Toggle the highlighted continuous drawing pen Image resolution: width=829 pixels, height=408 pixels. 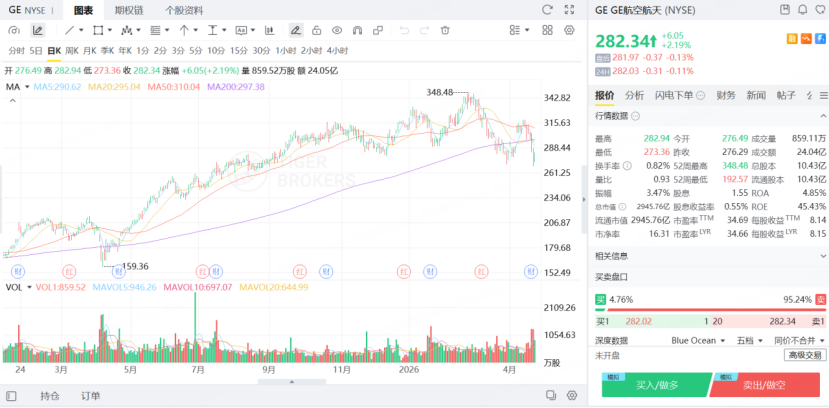coord(296,30)
